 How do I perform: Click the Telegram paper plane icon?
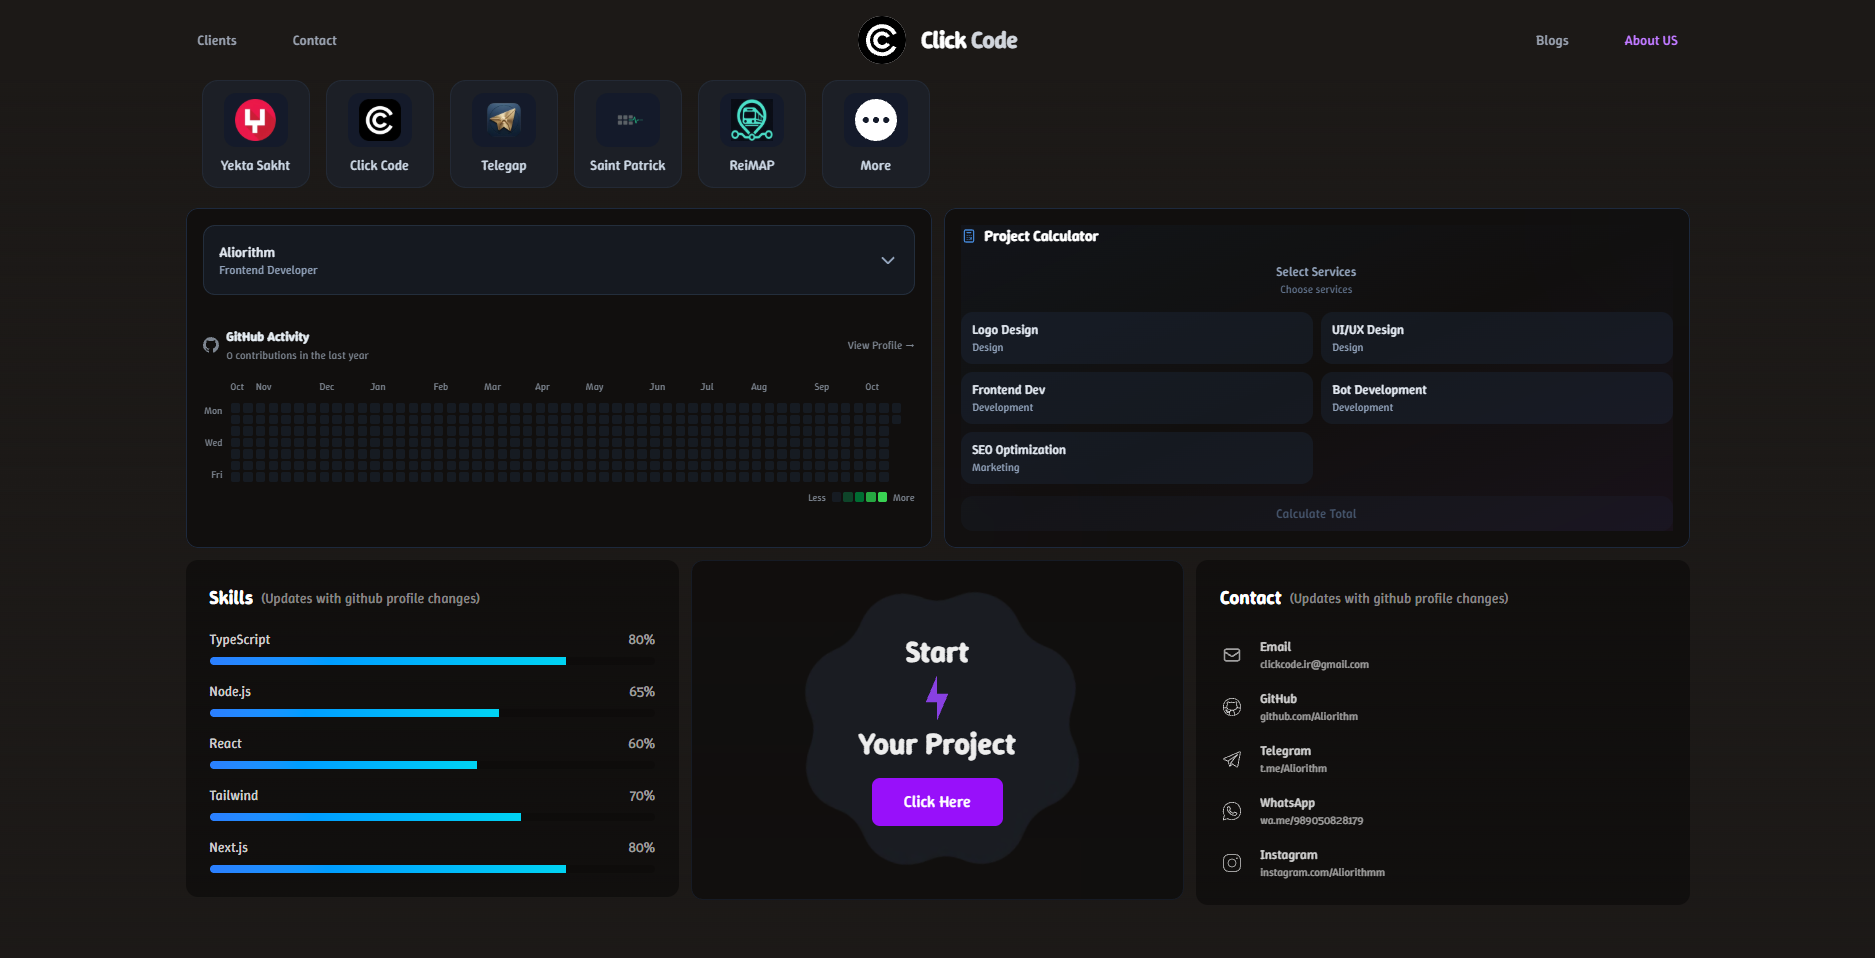tap(1232, 759)
